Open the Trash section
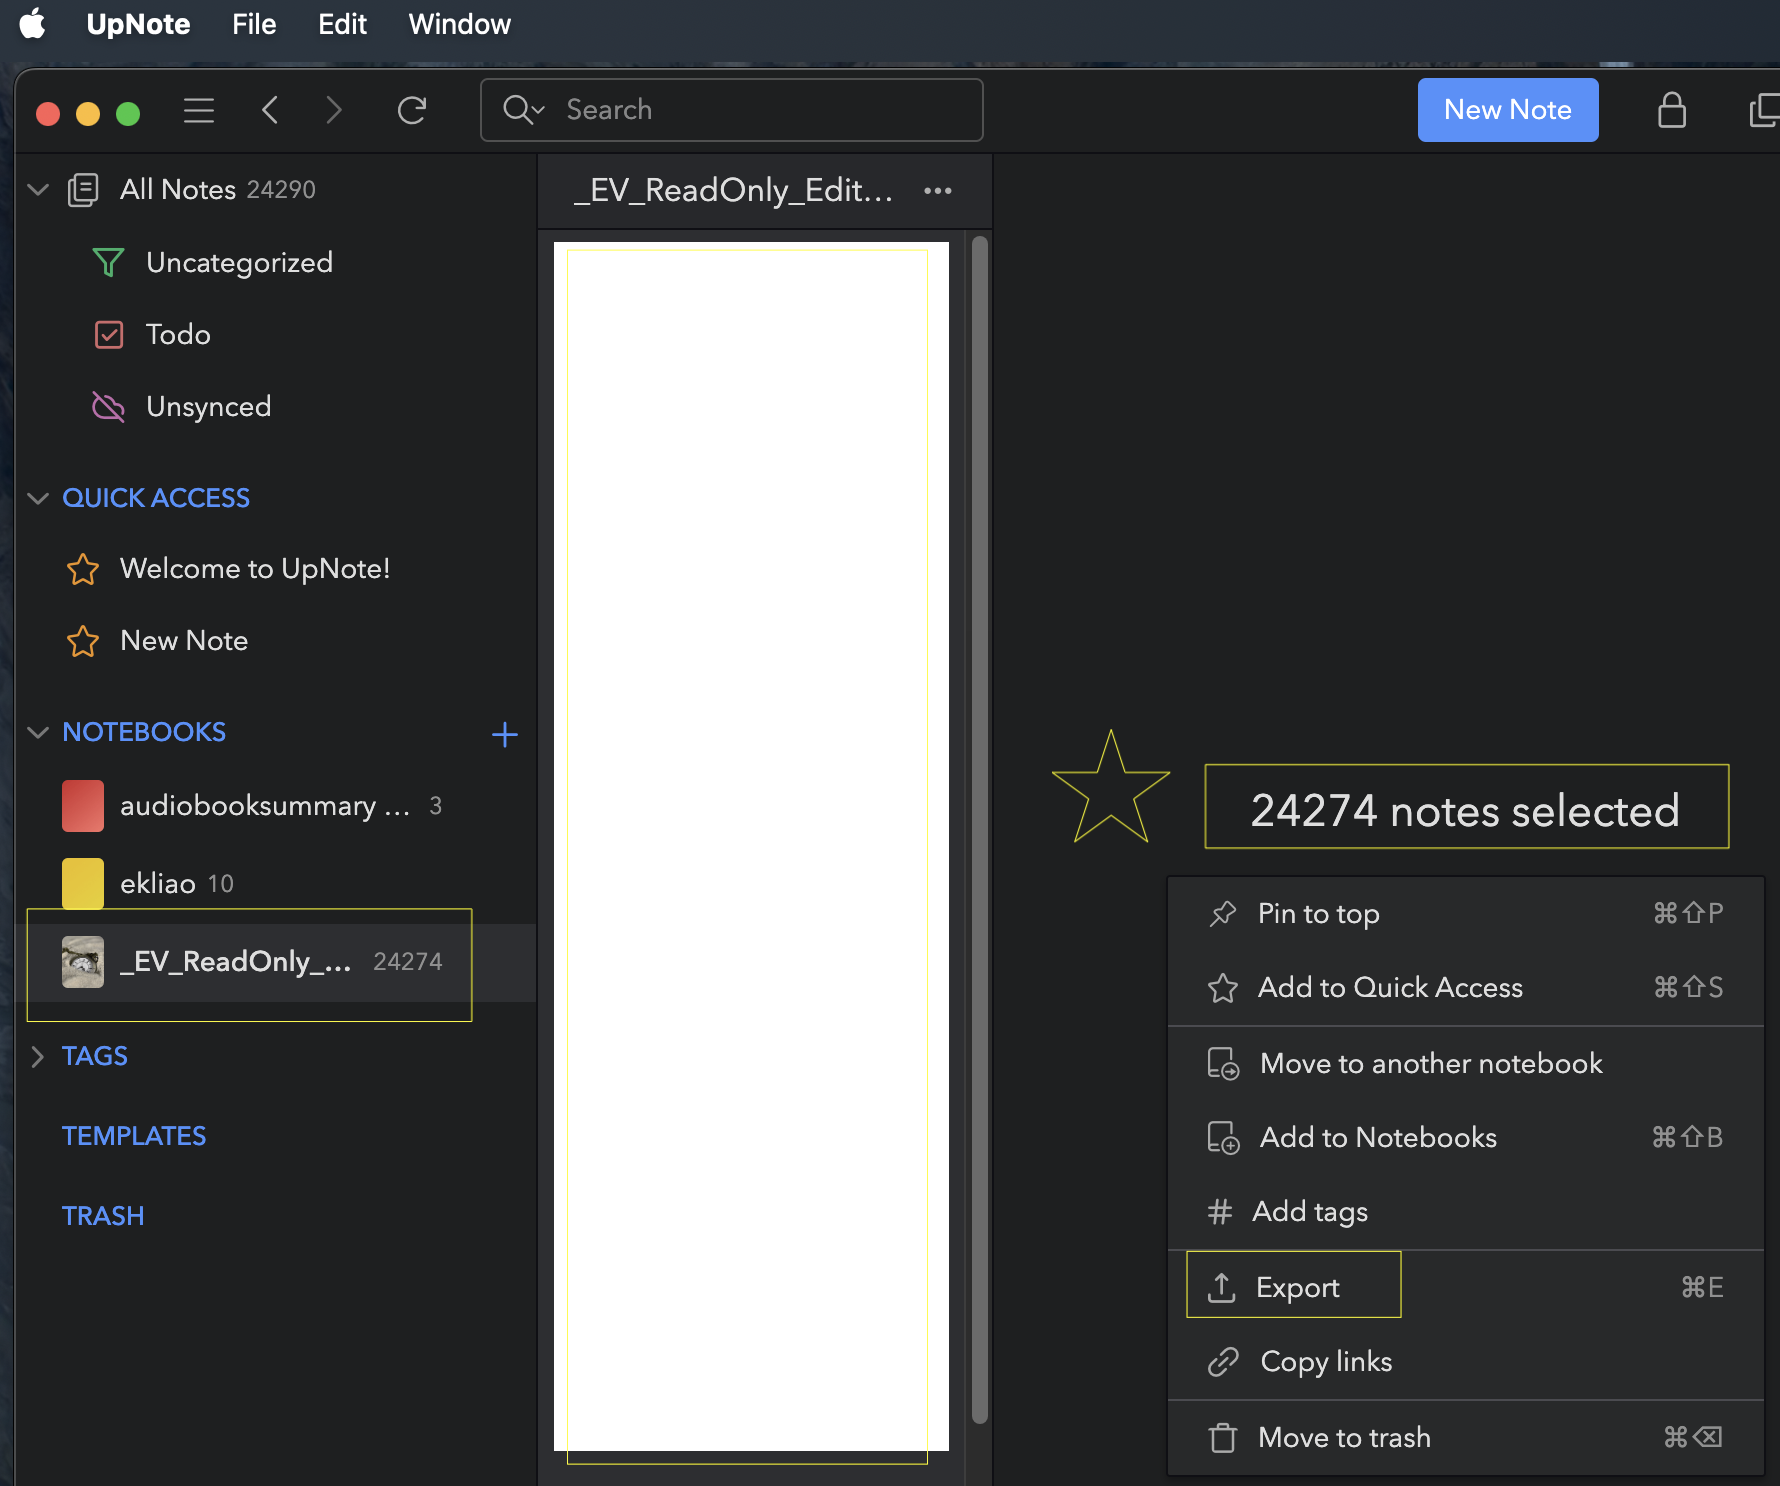The width and height of the screenshot is (1780, 1486). click(103, 1216)
